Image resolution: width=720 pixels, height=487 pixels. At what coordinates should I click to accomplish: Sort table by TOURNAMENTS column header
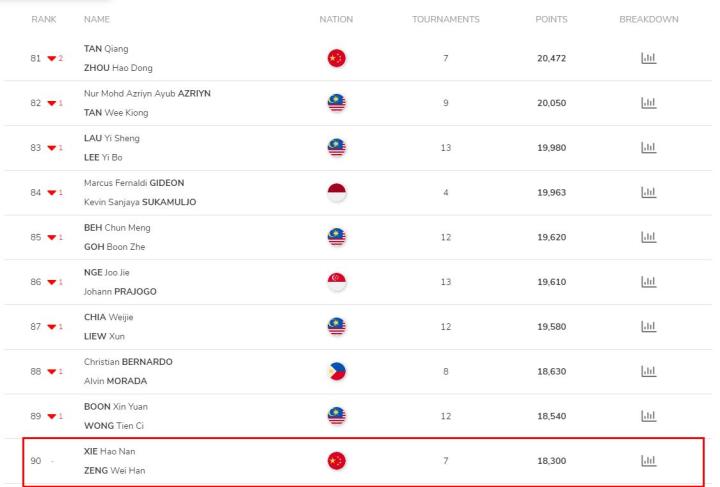pos(445,19)
